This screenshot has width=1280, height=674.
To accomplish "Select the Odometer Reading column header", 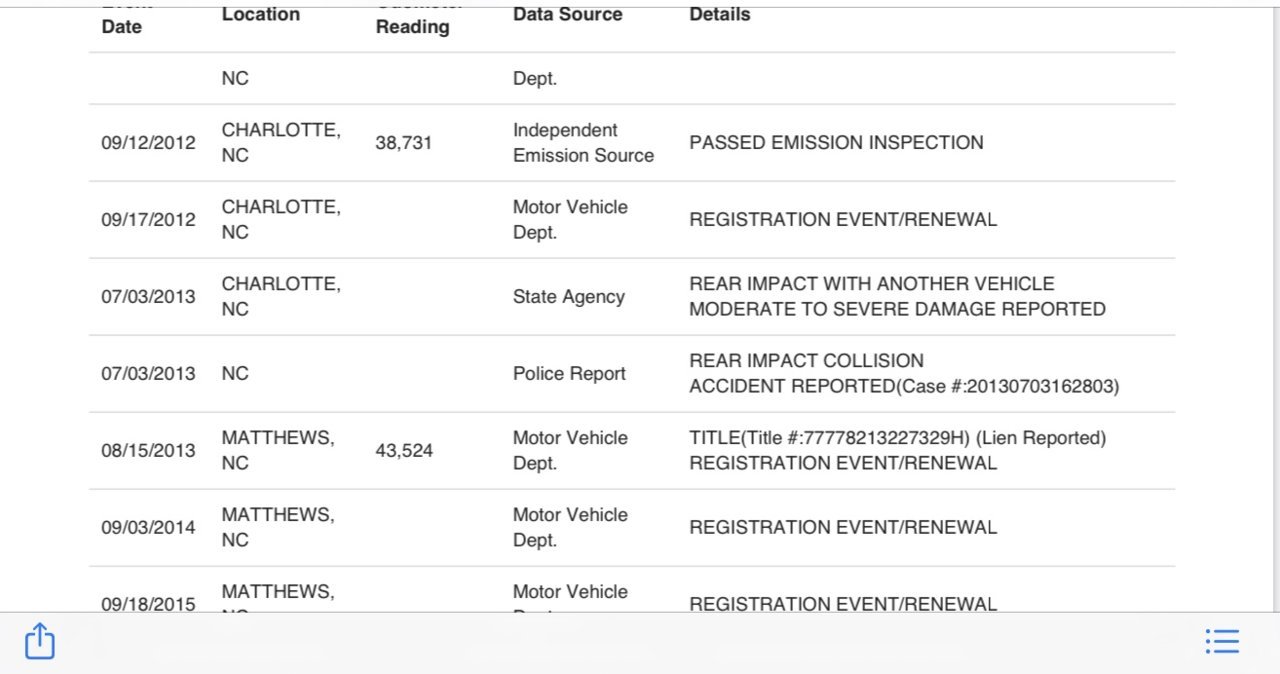I will tap(412, 20).
